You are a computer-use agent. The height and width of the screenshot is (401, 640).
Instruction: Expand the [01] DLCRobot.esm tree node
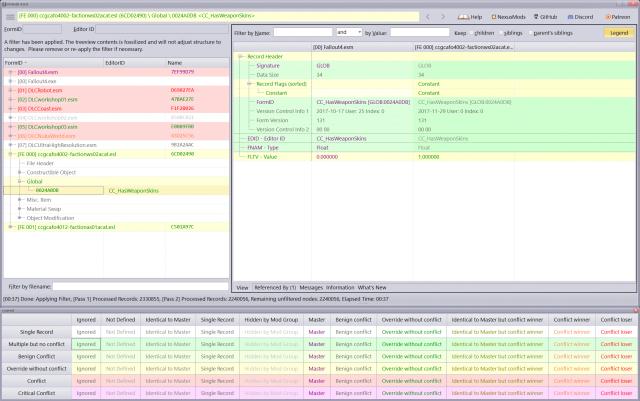point(11,90)
